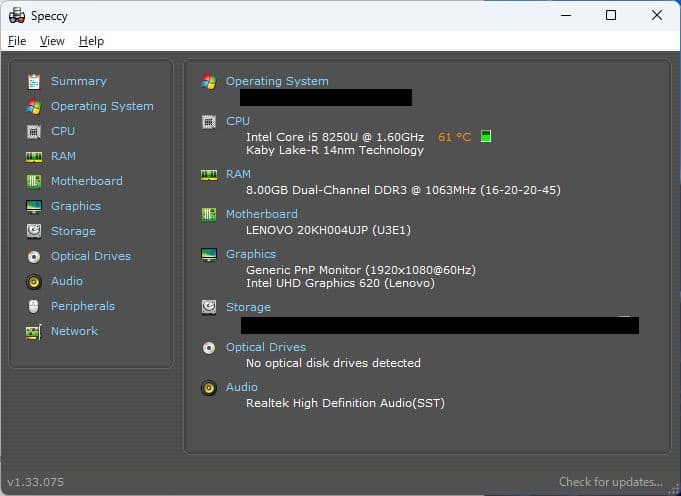Minimize the Speccy window
Screen dimensions: 681x496
pos(566,15)
